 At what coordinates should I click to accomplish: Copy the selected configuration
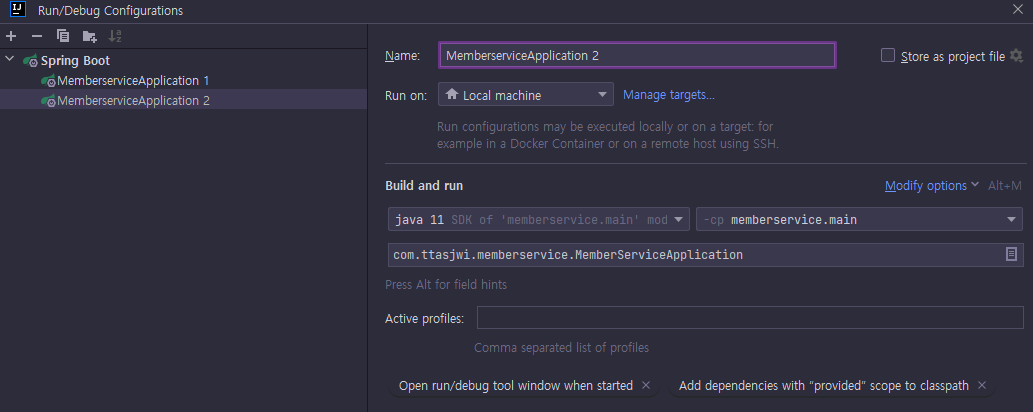(63, 36)
